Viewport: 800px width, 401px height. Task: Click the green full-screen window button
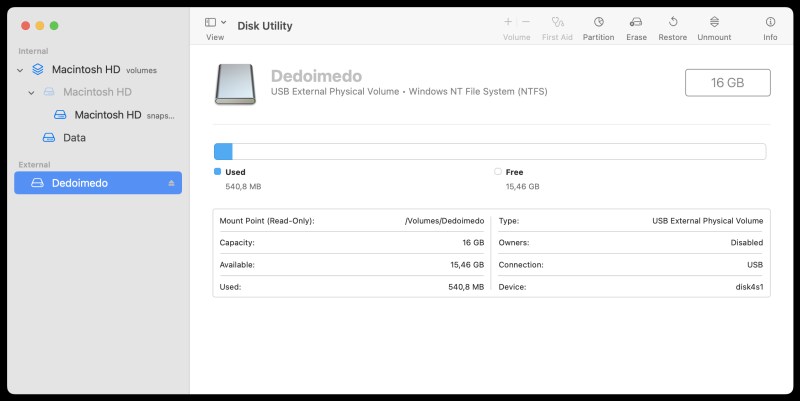(54, 26)
